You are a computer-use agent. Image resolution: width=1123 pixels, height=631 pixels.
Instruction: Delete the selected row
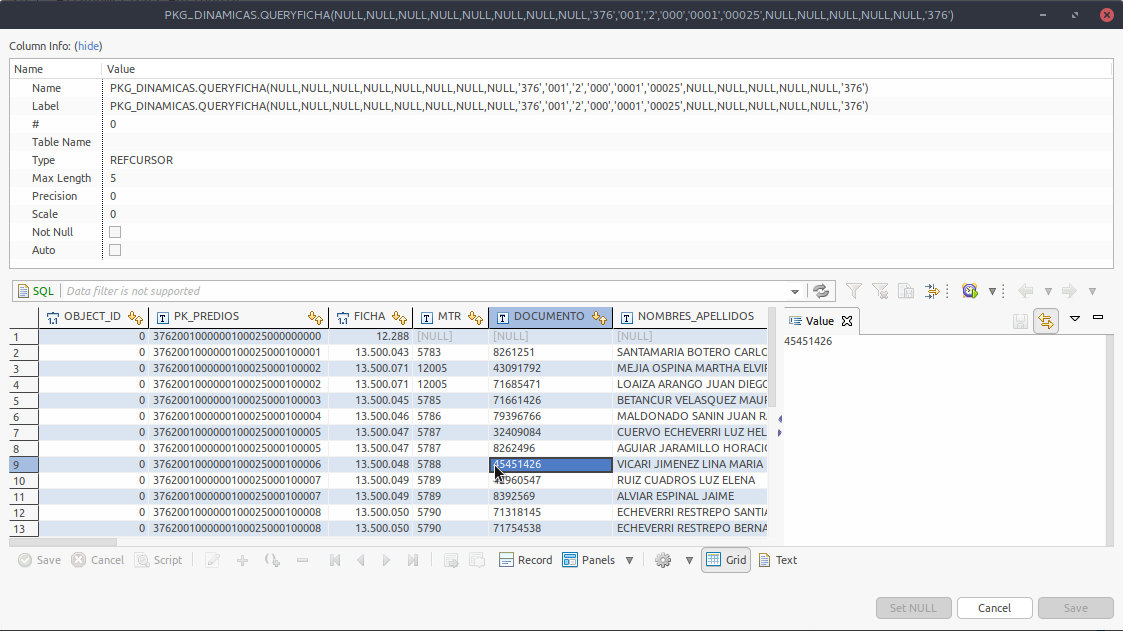(x=300, y=560)
